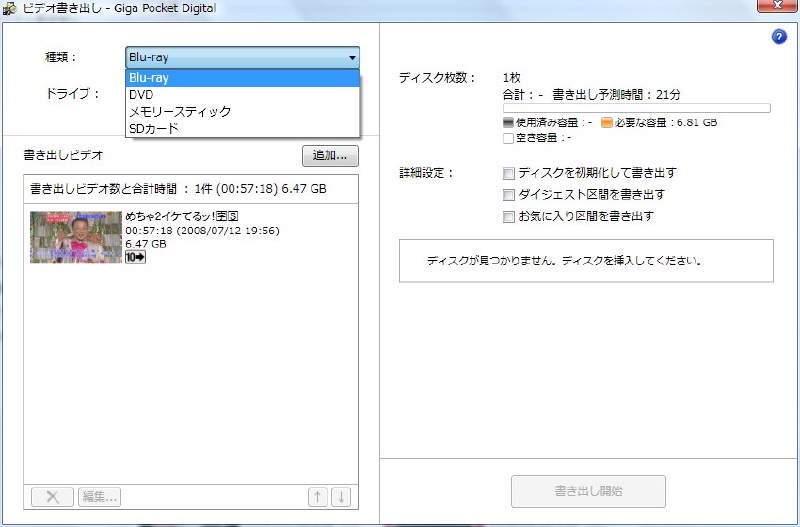Collapse the 種類 dropdown via its arrow
The height and width of the screenshot is (527, 800).
(352, 58)
